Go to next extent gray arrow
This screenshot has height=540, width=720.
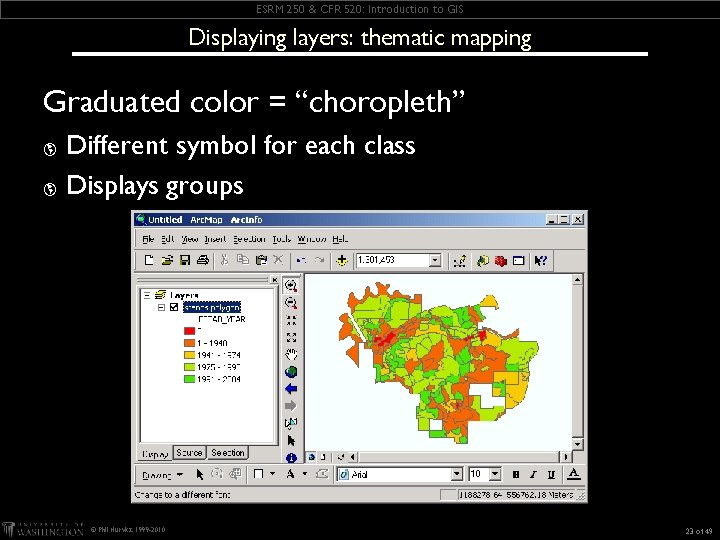[291, 406]
